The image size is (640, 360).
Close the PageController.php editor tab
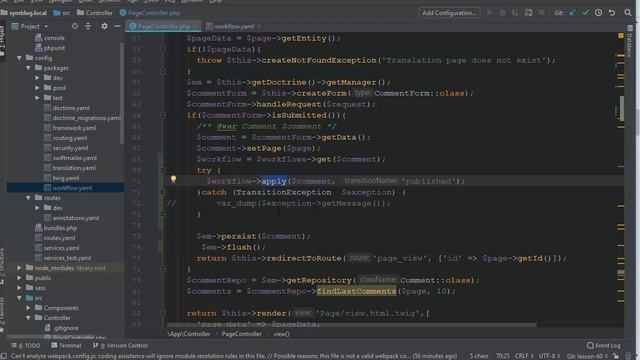pyautogui.click(x=196, y=27)
